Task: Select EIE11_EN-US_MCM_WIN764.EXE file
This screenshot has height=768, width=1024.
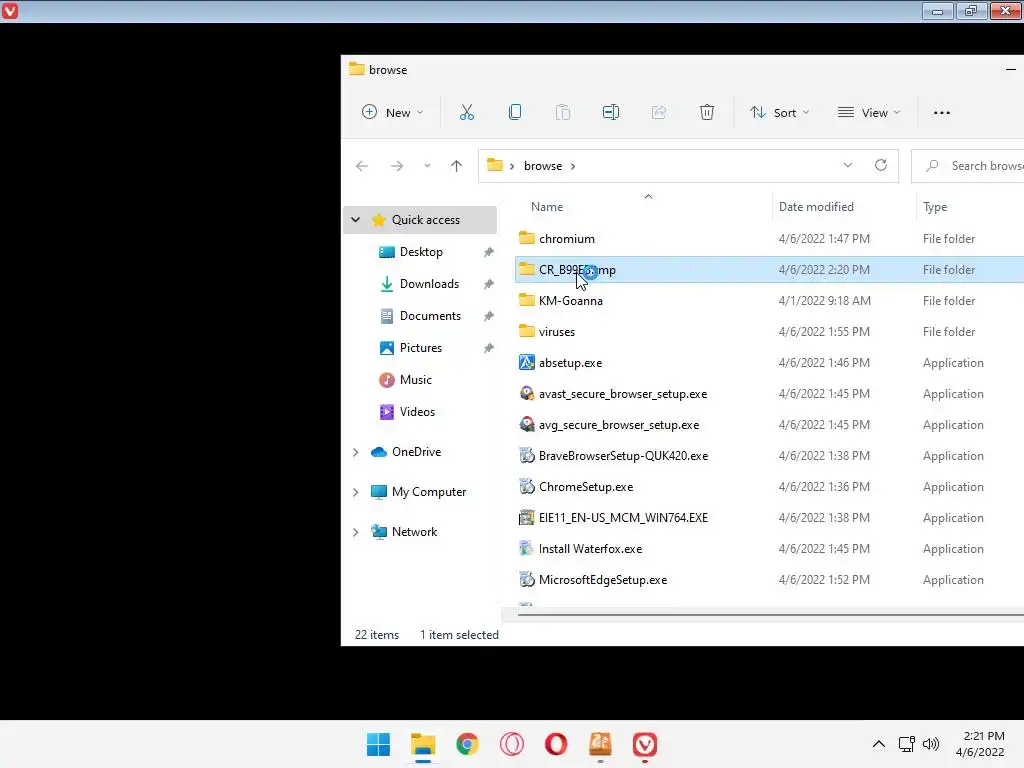Action: click(623, 518)
